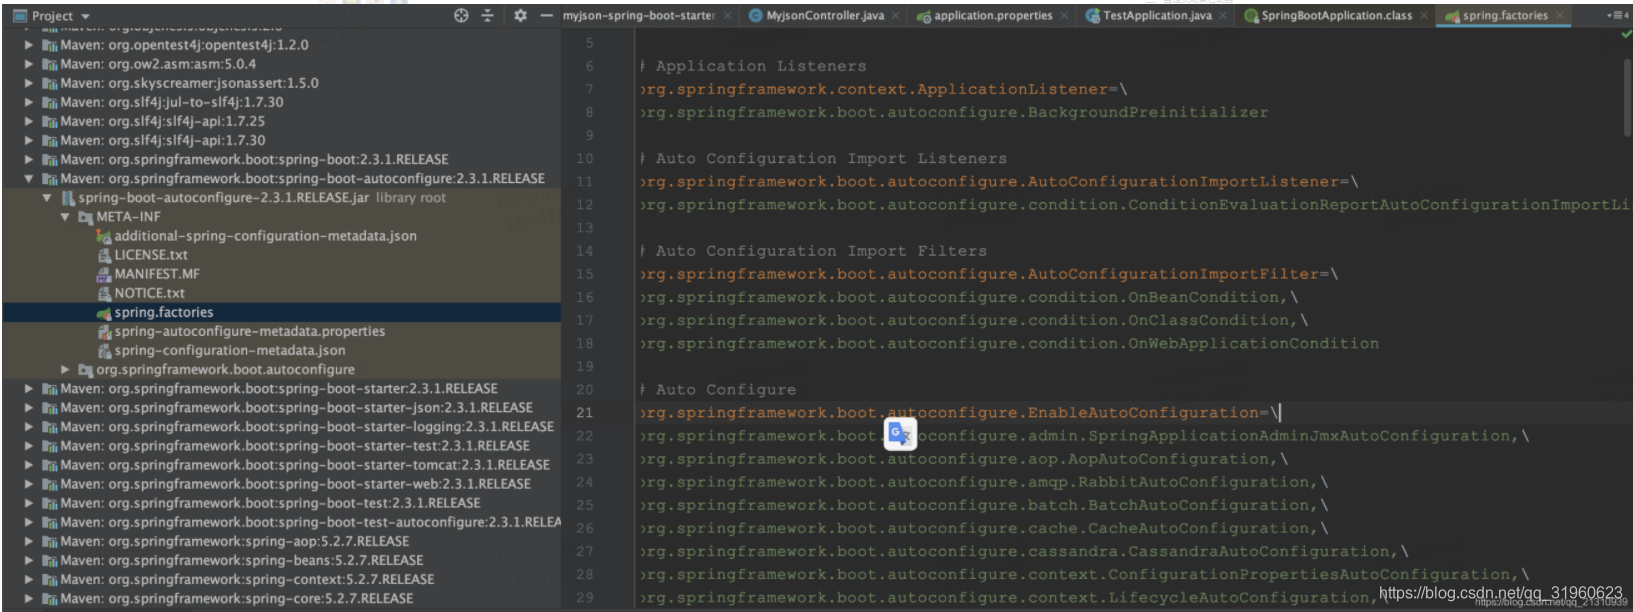Click the '# Auto Configure' comment line

[x=718, y=390]
